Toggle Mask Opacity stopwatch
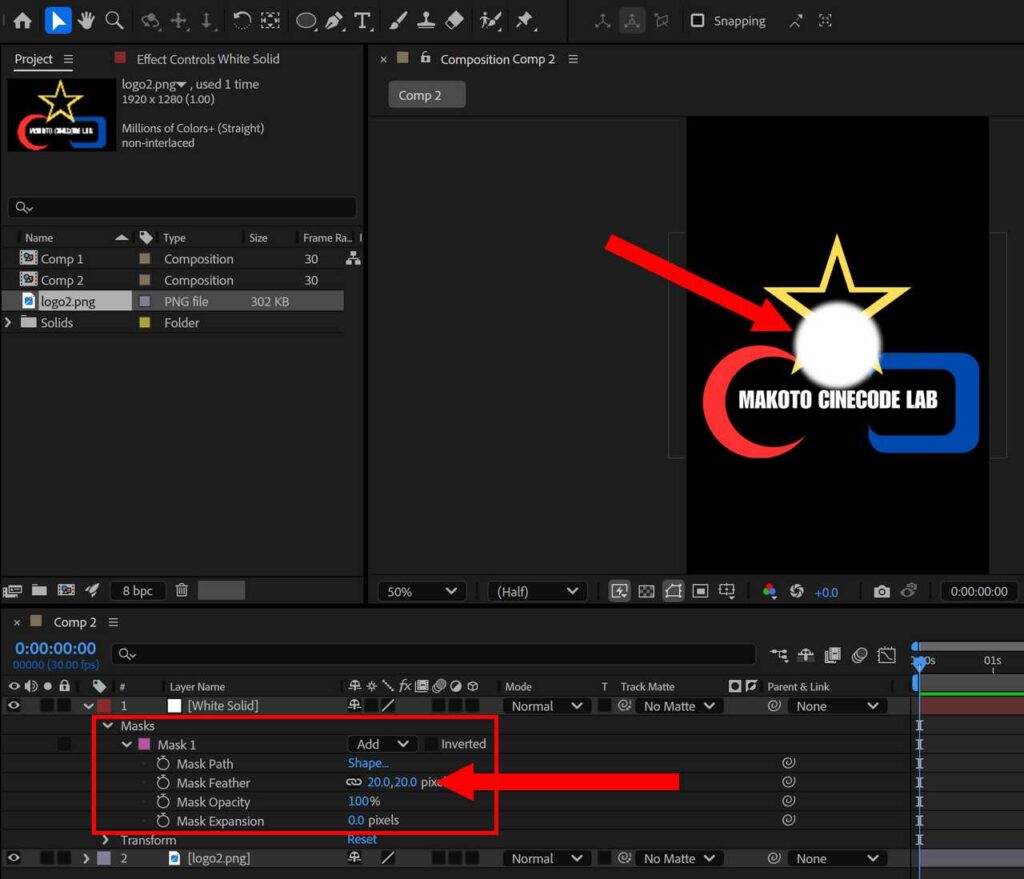This screenshot has height=879, width=1024. (163, 801)
